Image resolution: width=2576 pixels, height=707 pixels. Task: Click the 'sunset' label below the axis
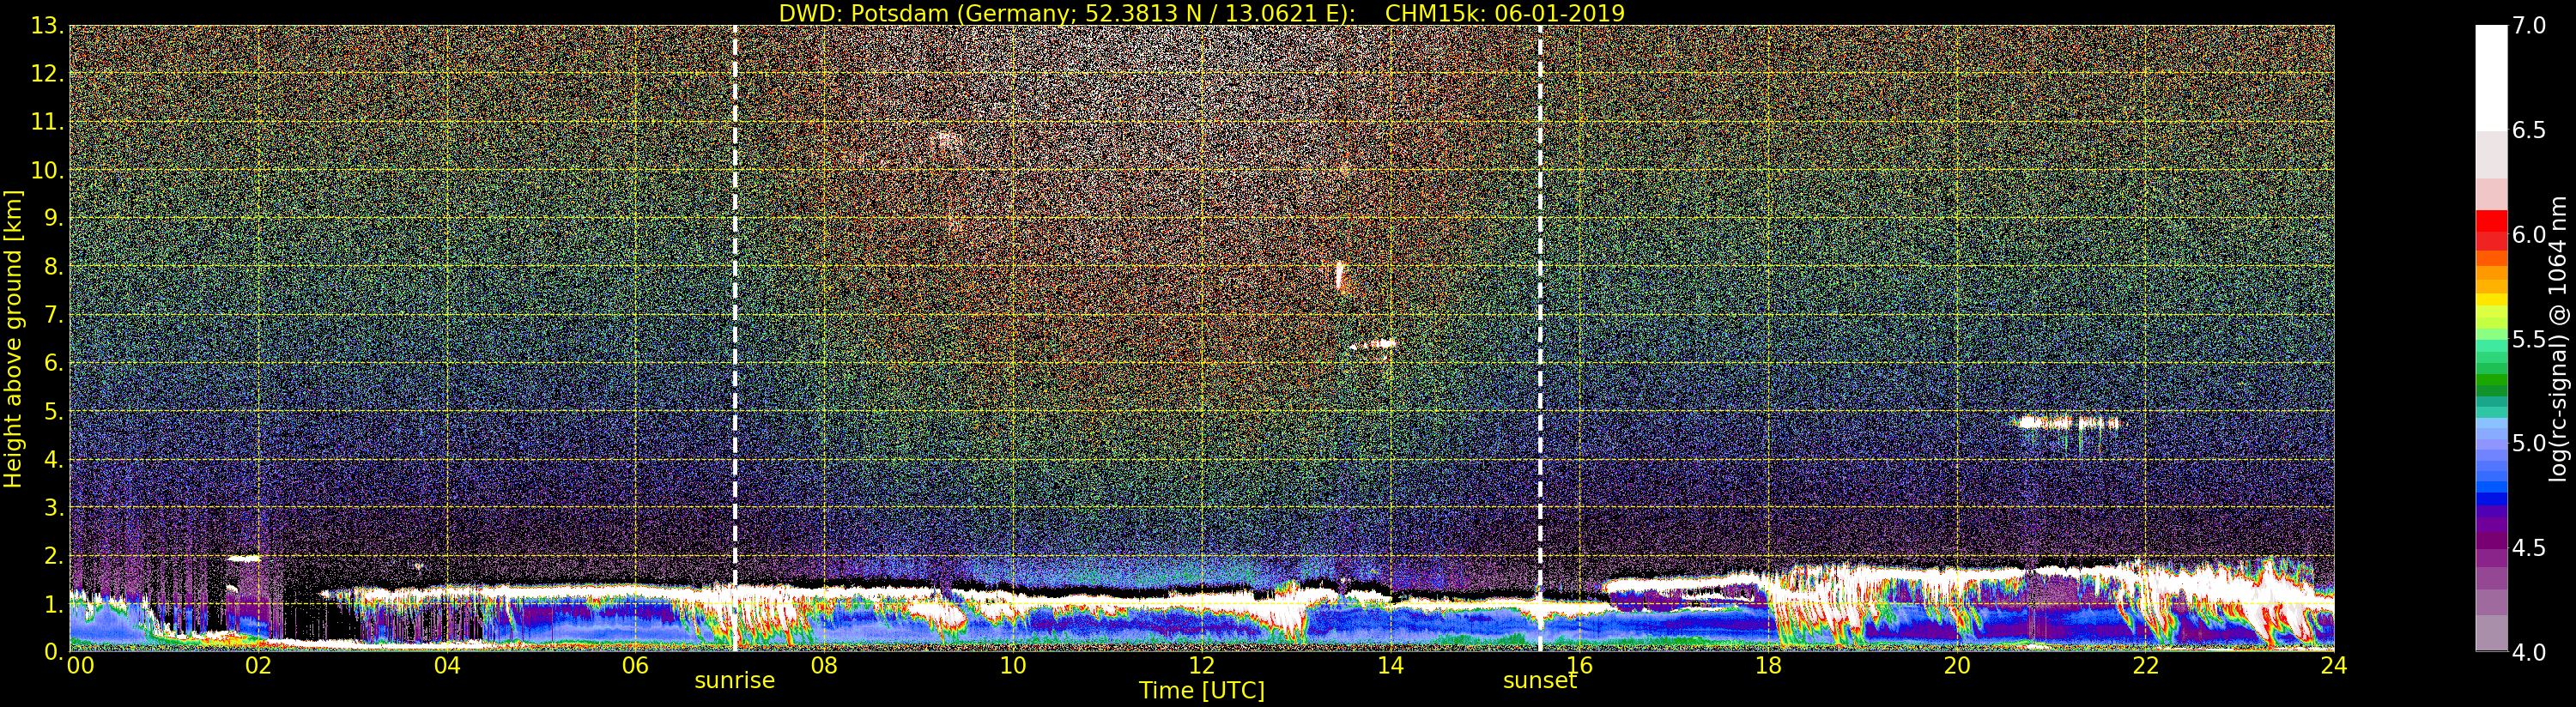pyautogui.click(x=1540, y=680)
